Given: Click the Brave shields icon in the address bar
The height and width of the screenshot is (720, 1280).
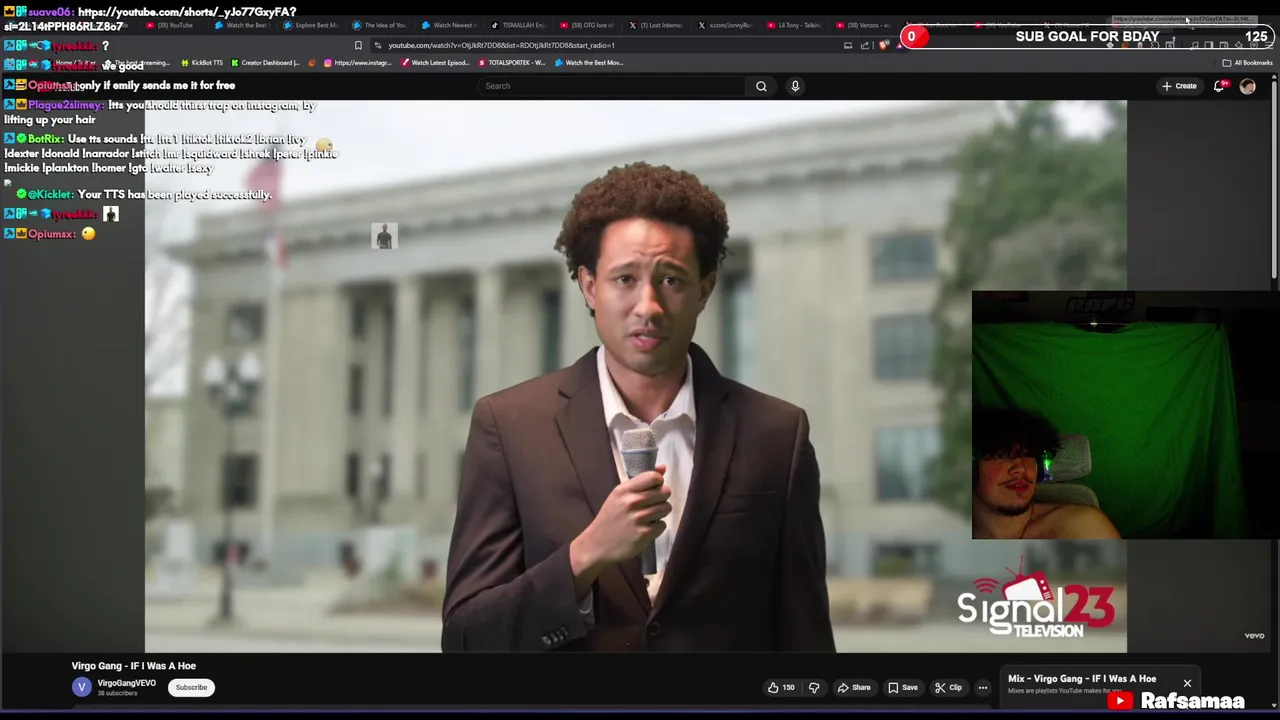Looking at the screenshot, I should tap(884, 45).
